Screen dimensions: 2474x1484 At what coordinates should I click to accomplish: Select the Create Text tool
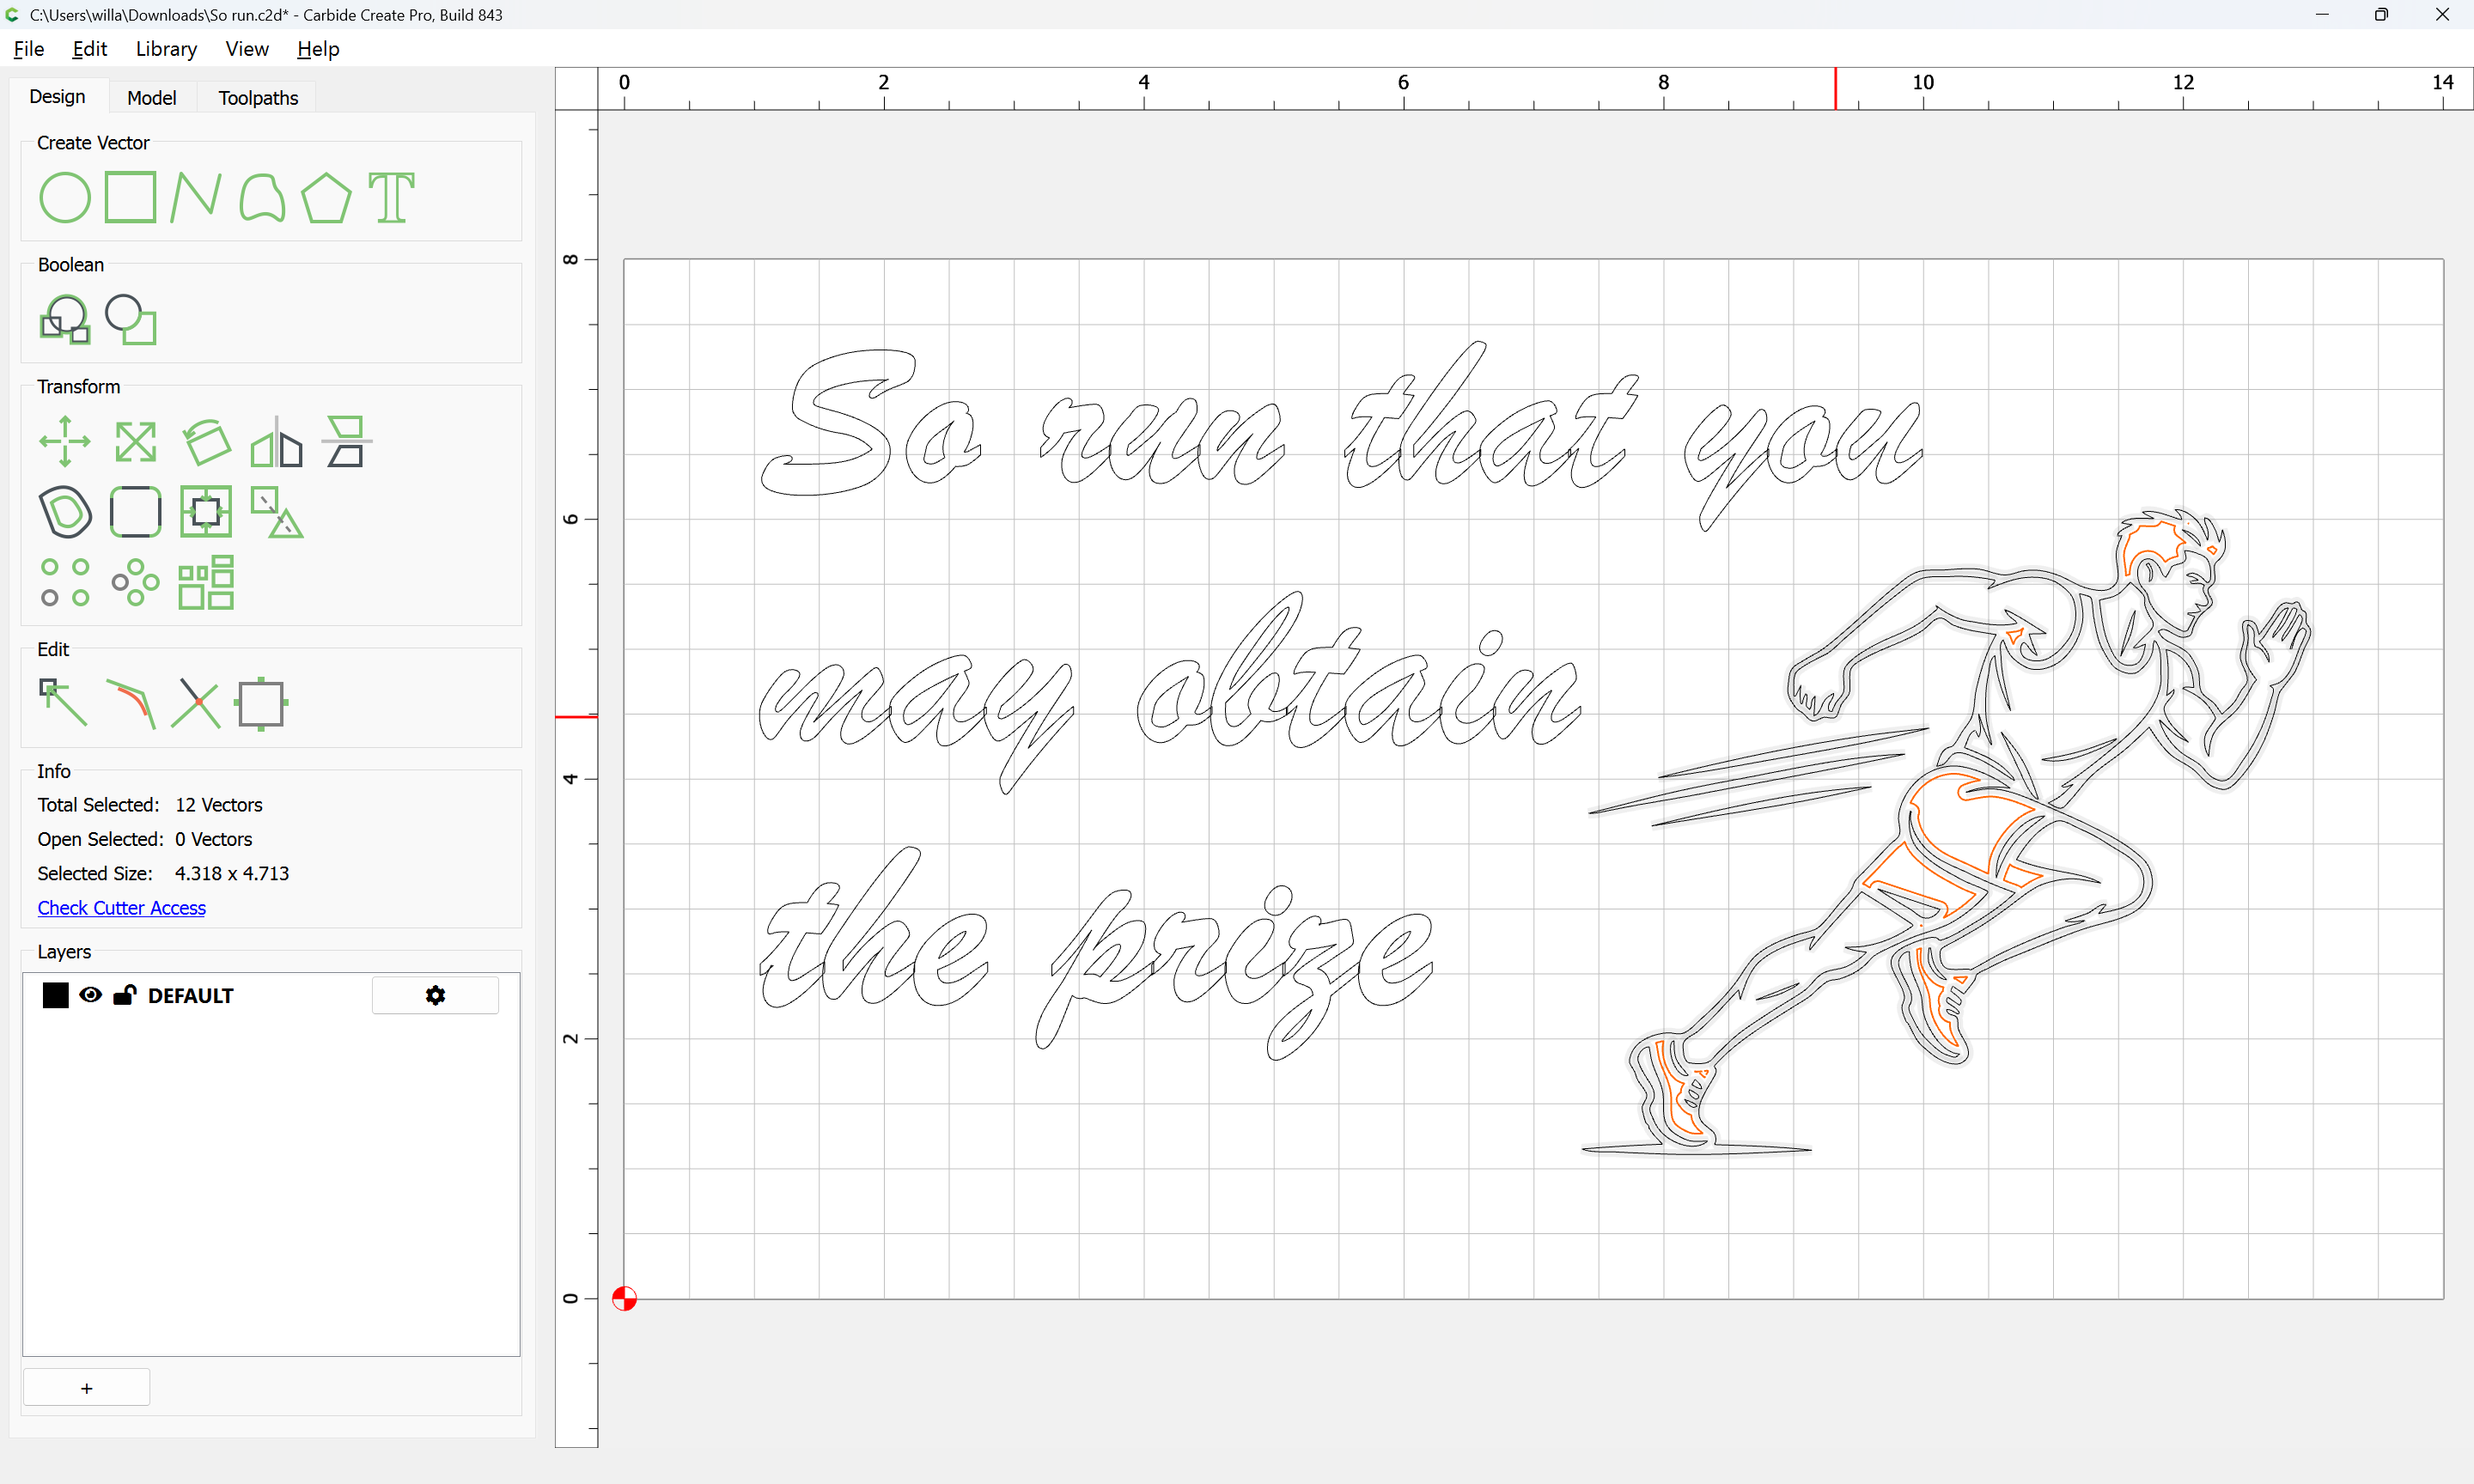coord(391,197)
